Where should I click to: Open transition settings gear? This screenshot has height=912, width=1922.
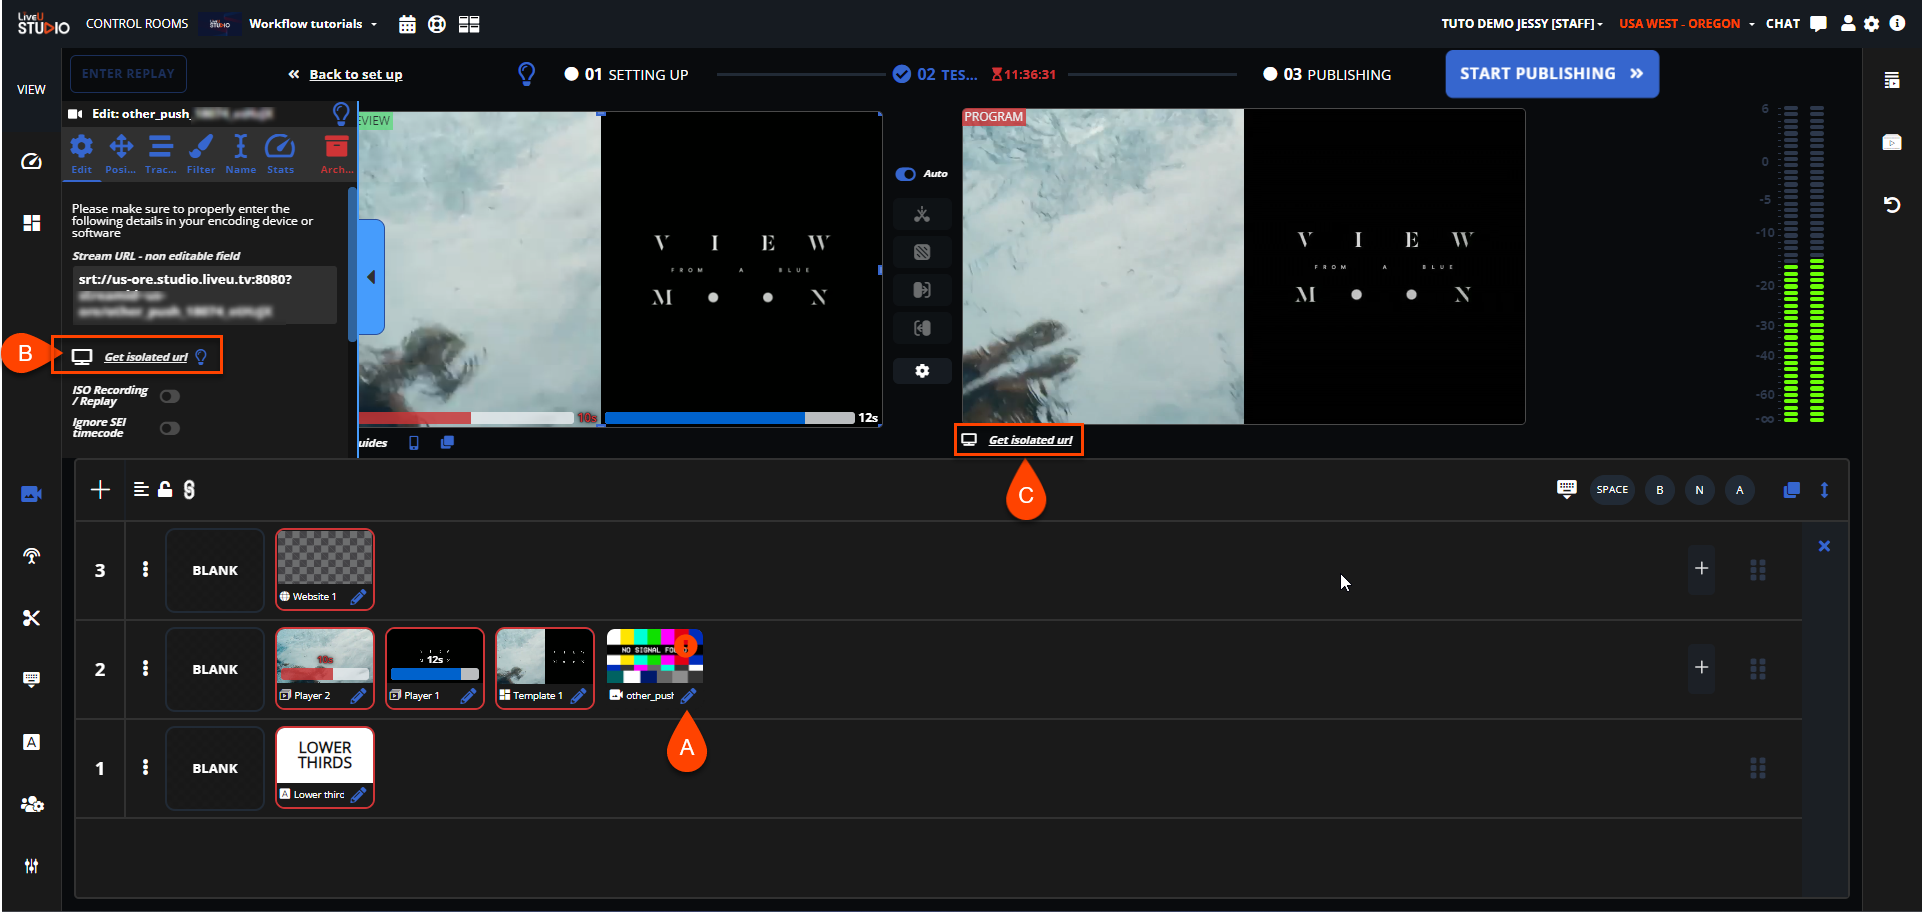922,371
